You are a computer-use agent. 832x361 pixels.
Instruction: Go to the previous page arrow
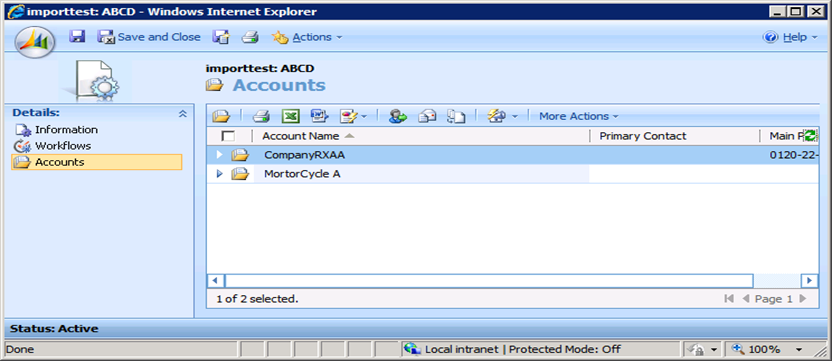(x=746, y=299)
